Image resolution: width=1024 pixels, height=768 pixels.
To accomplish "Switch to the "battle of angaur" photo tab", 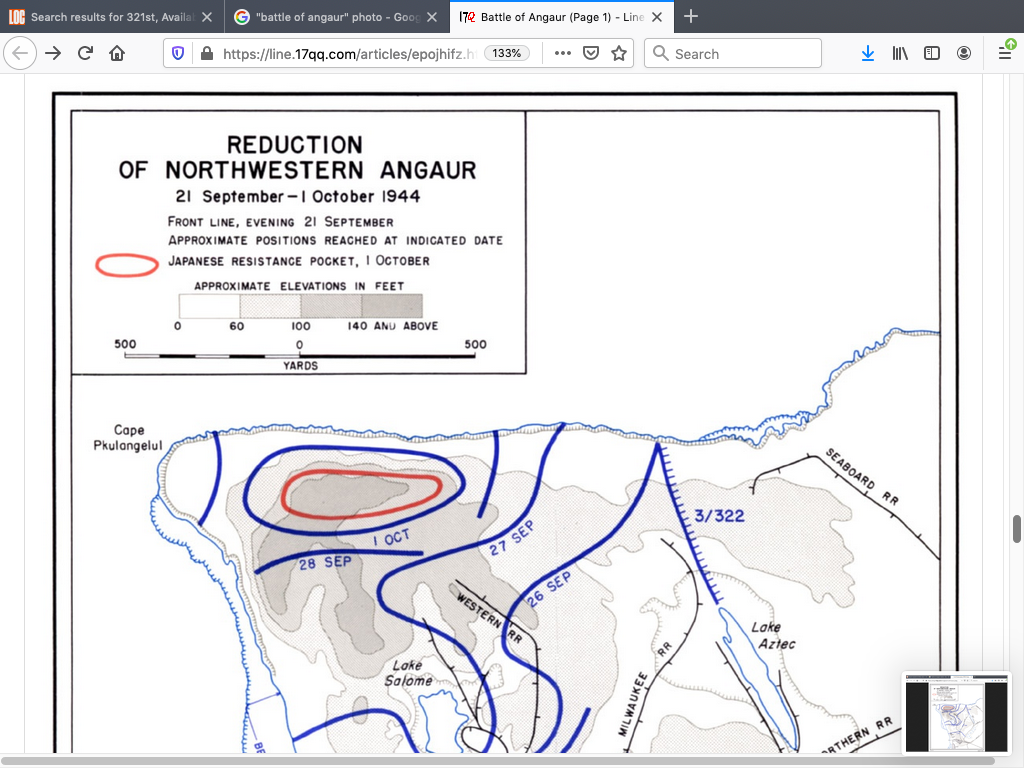I will (x=335, y=17).
